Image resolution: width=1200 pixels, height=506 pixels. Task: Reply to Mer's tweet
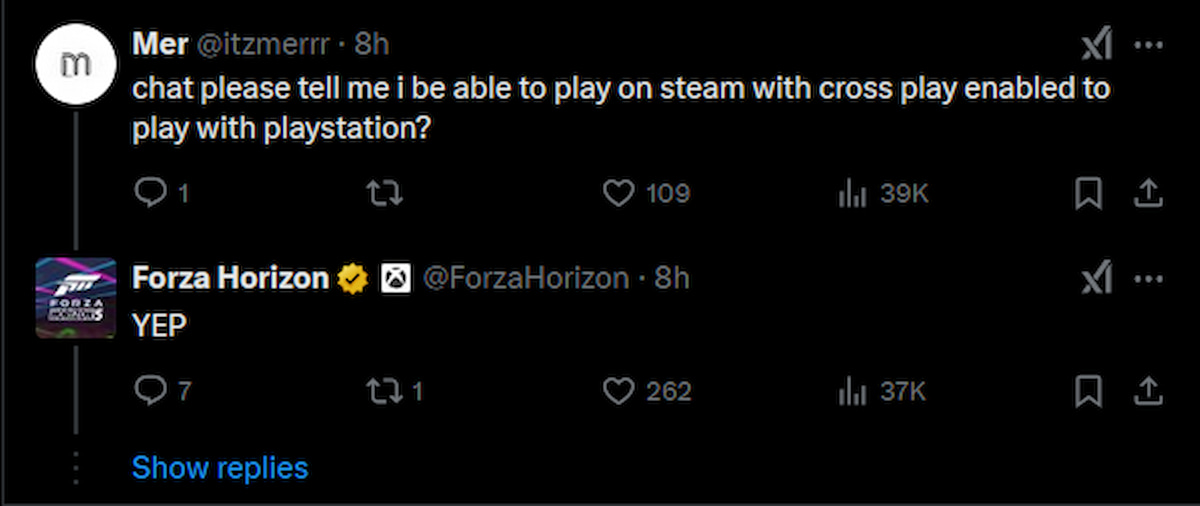147,192
